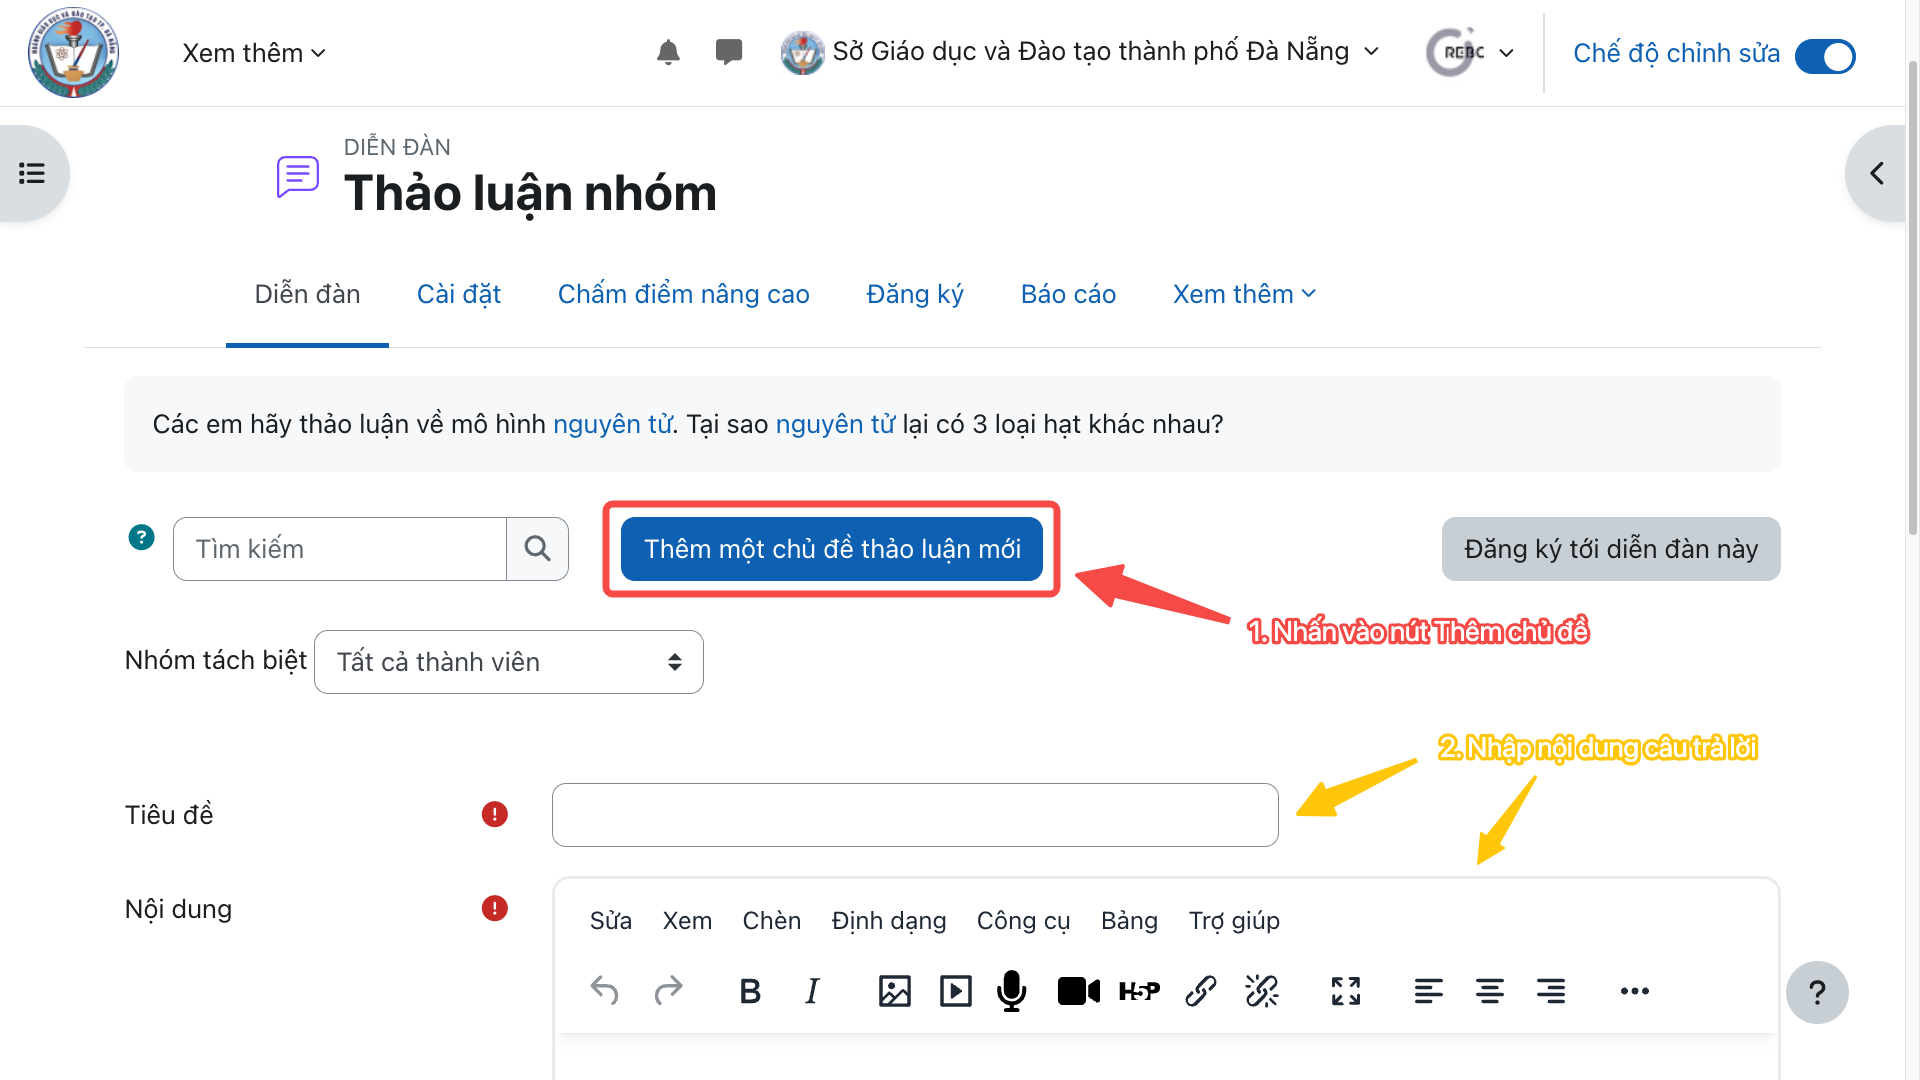This screenshot has height=1080, width=1920.
Task: Click Chế độ chỉnh sửa label text
Action: pyautogui.click(x=1676, y=53)
